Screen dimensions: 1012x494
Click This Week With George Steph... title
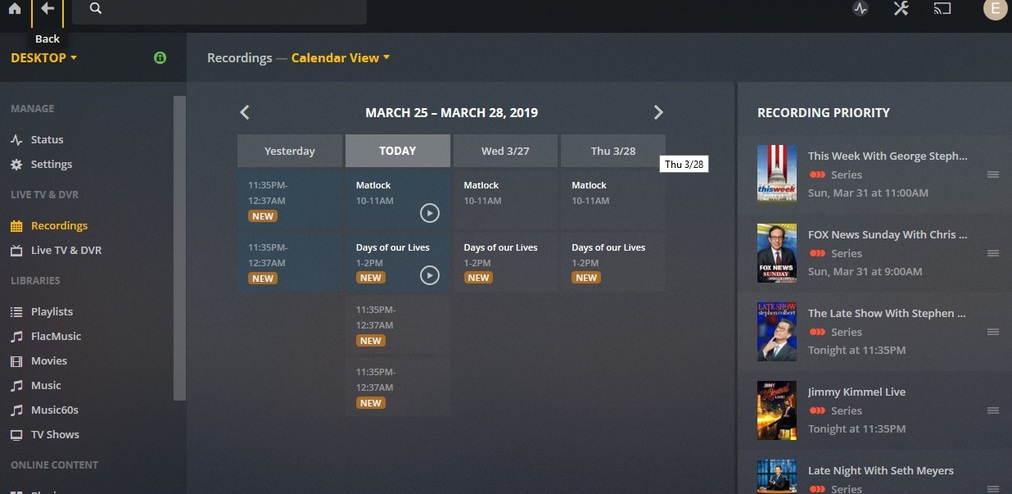point(887,156)
